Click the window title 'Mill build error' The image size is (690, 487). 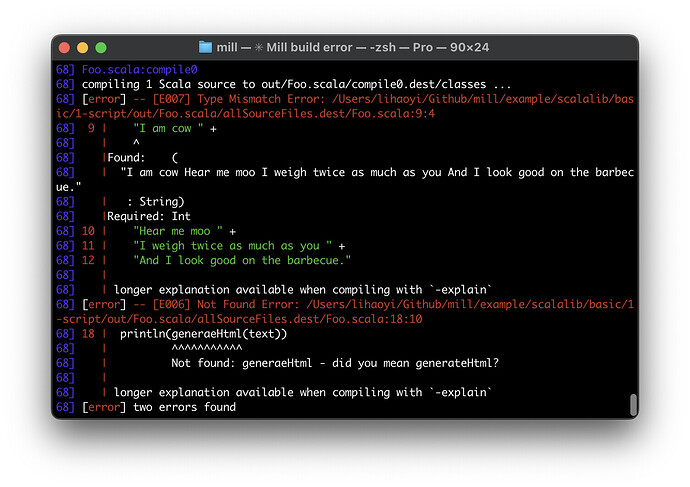[x=309, y=47]
